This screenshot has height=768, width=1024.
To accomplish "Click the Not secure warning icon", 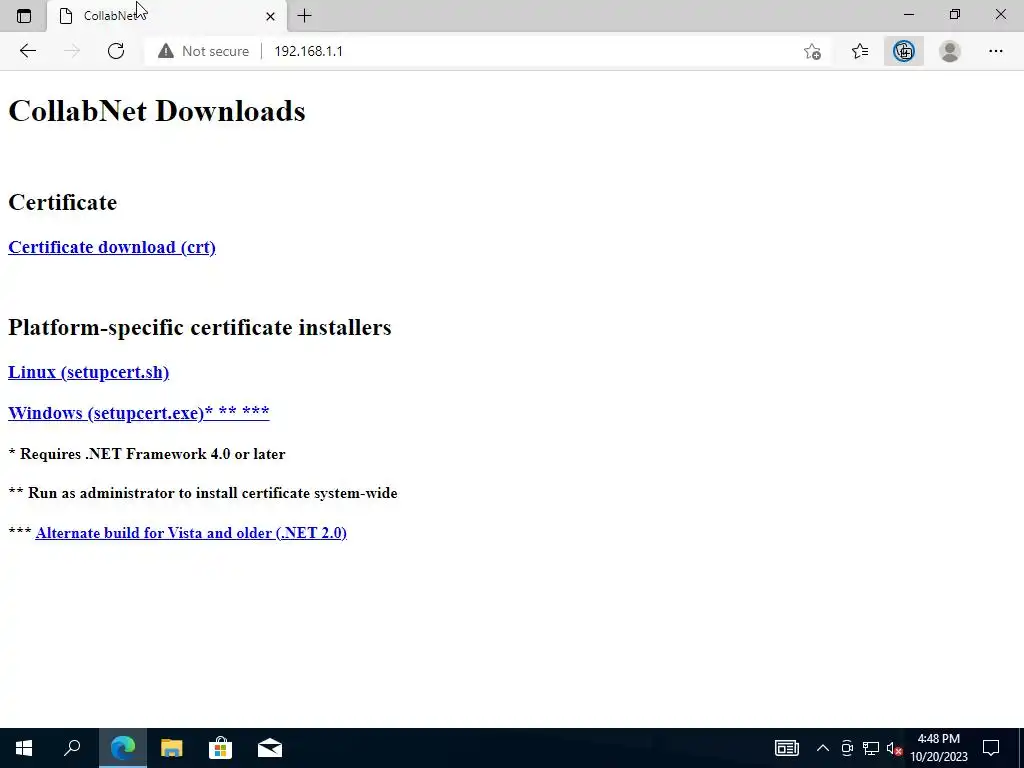I will [166, 51].
